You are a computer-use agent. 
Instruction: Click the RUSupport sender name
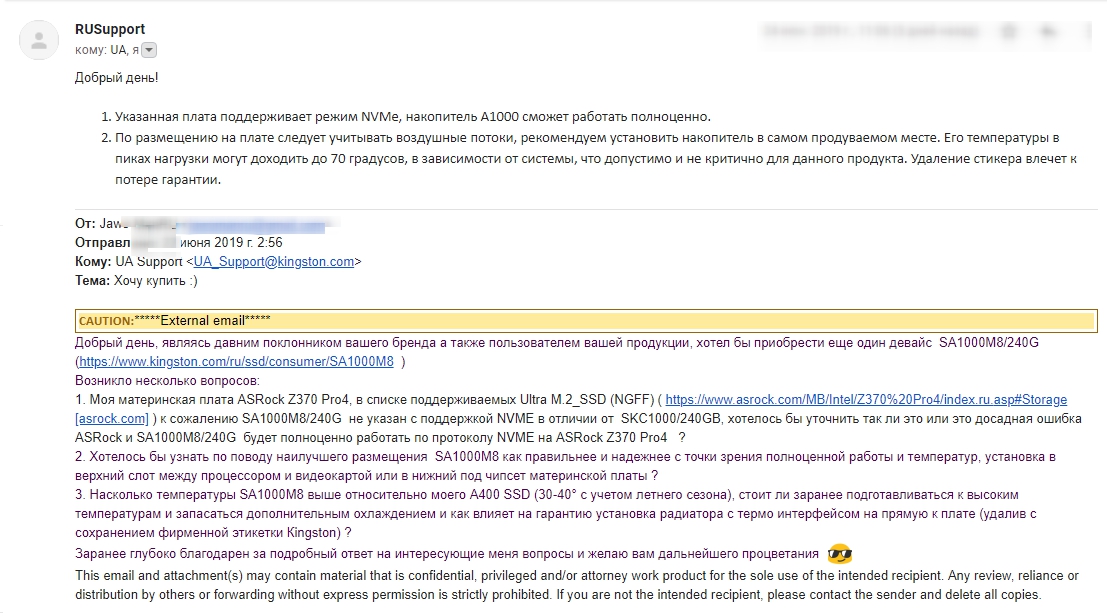coord(110,29)
